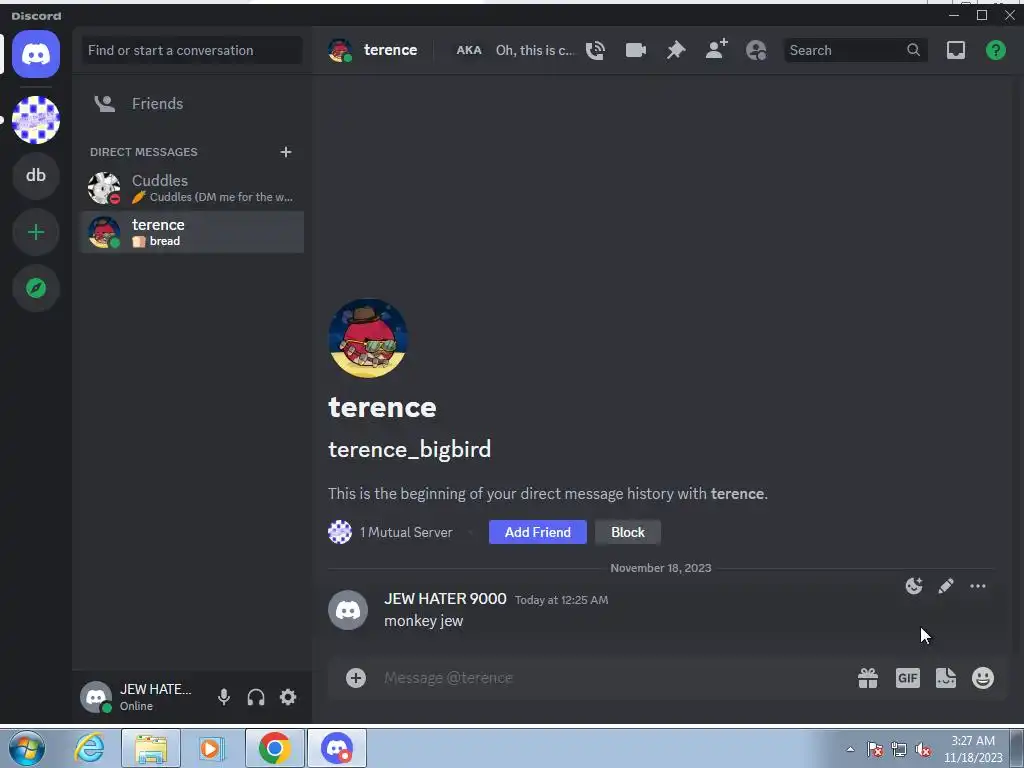Viewport: 1024px width, 768px height.
Task: Open Windows Media Player from the taskbar
Action: point(211,748)
